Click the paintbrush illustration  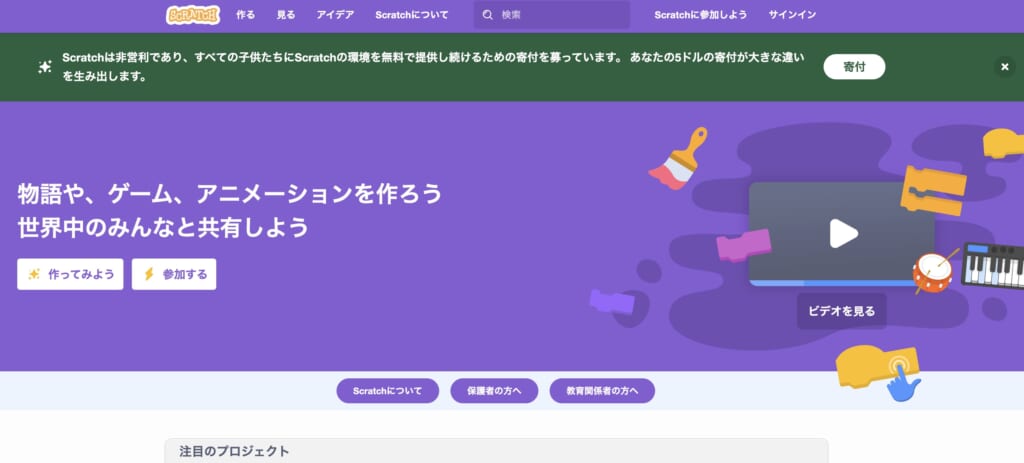pyautogui.click(x=679, y=158)
